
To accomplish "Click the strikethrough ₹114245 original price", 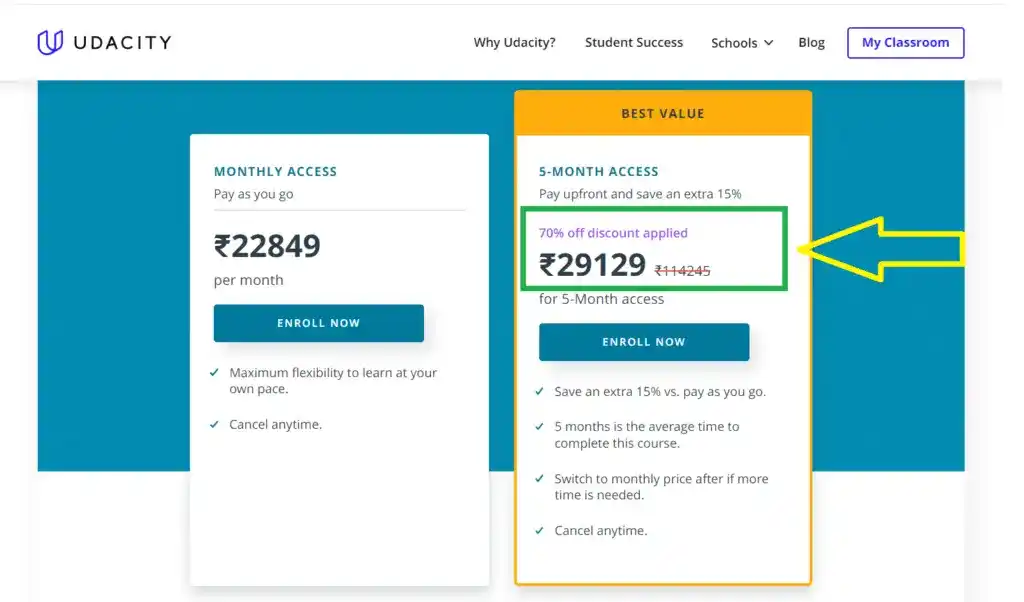I will pos(682,270).
